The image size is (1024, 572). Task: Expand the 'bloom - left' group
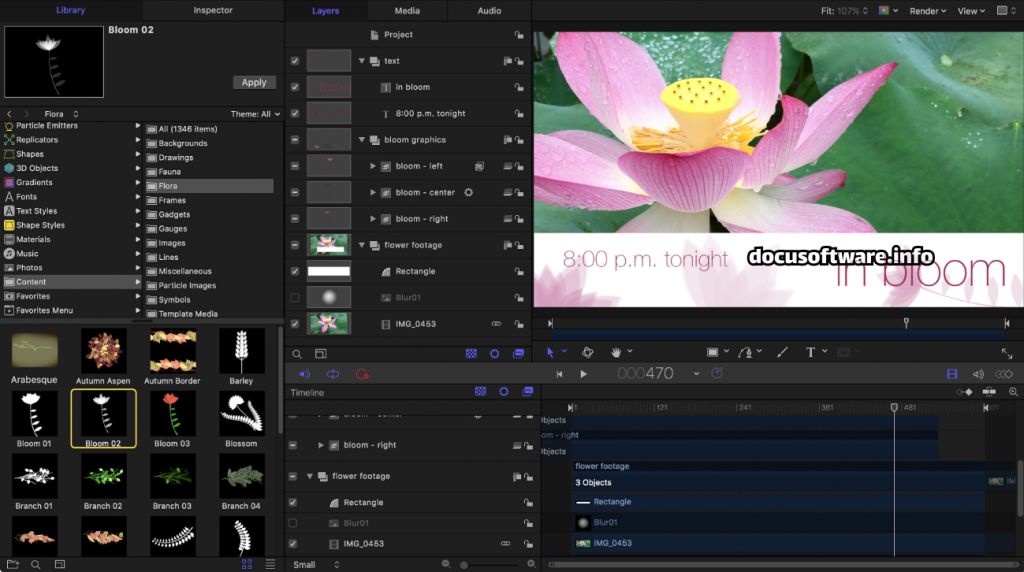tap(373, 166)
